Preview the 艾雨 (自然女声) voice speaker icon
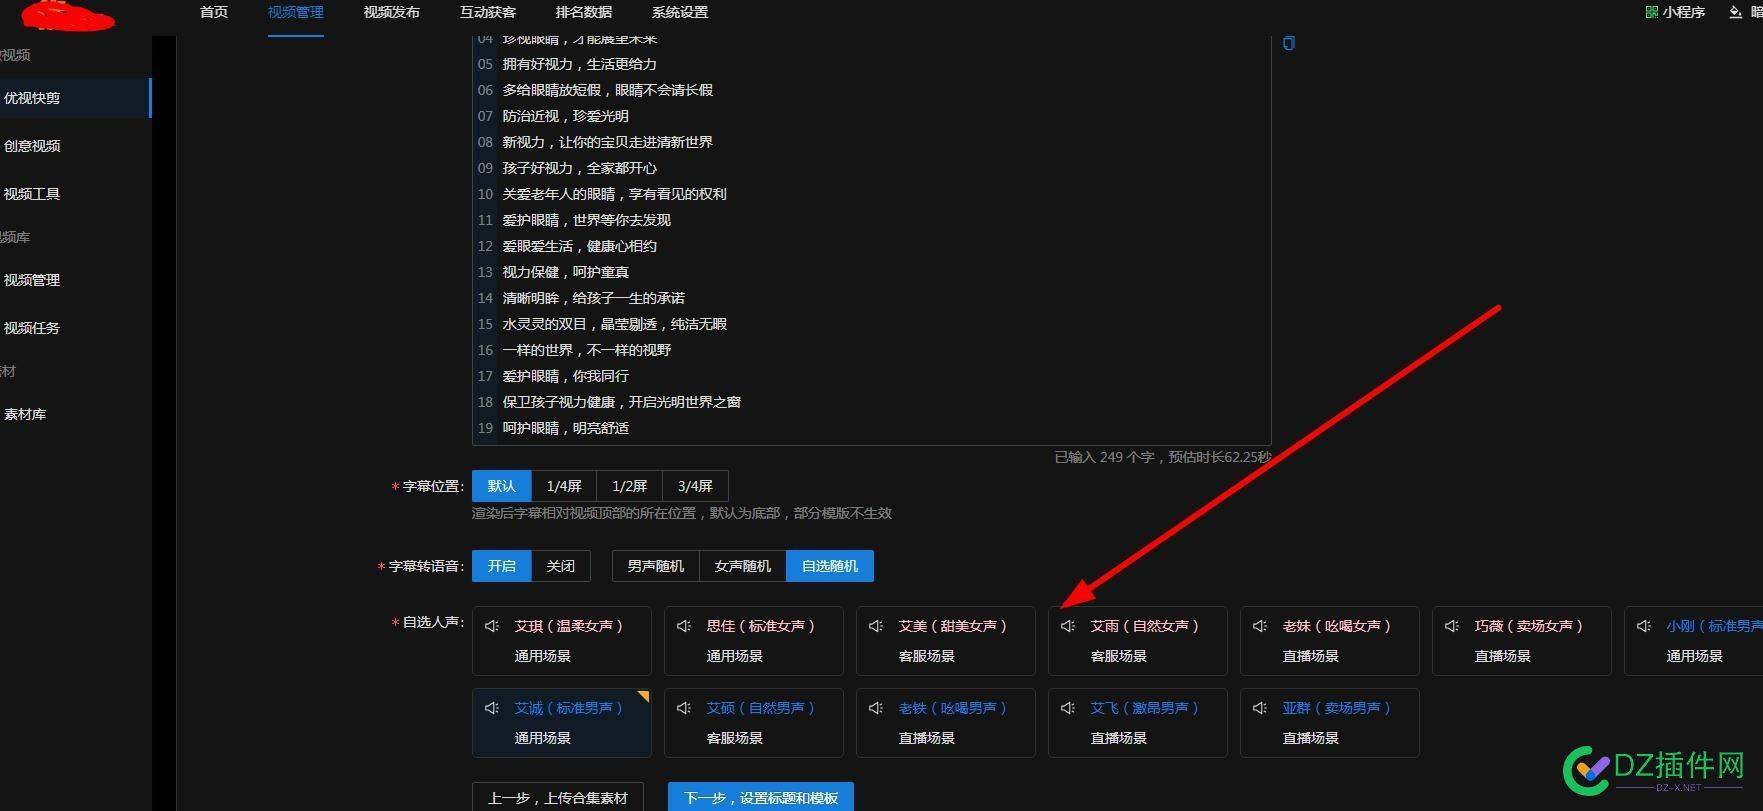 tap(1068, 626)
